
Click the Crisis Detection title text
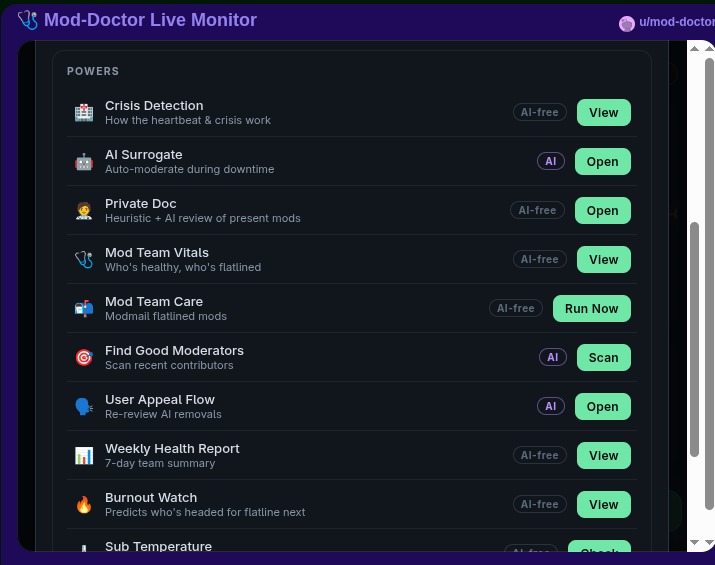pyautogui.click(x=154, y=105)
